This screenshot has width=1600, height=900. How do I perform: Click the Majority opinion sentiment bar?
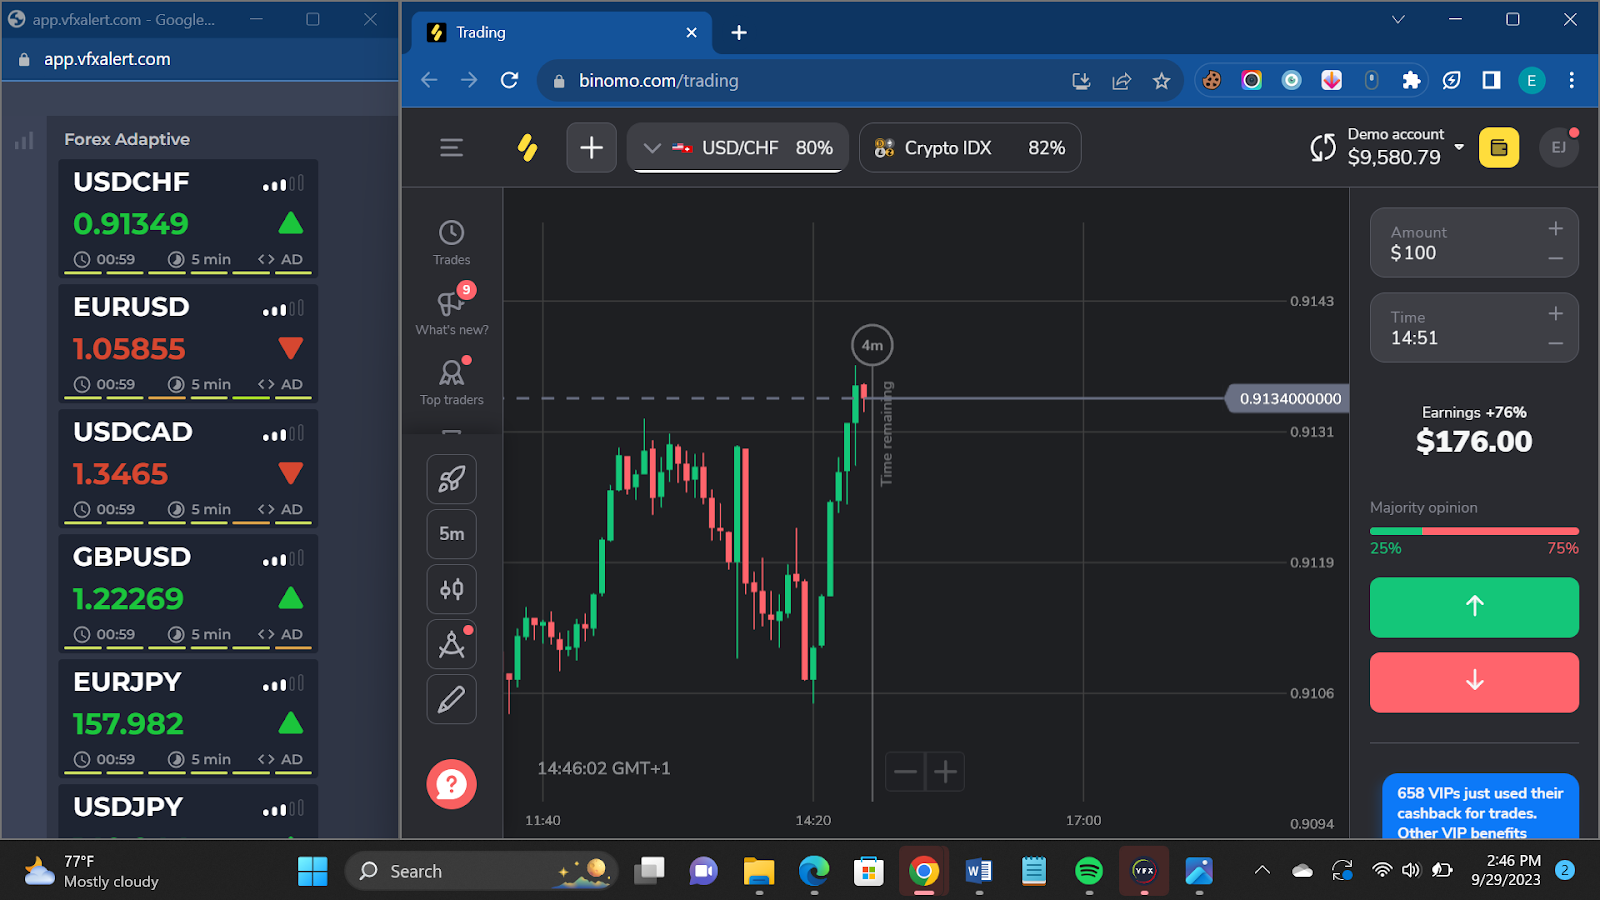point(1474,531)
